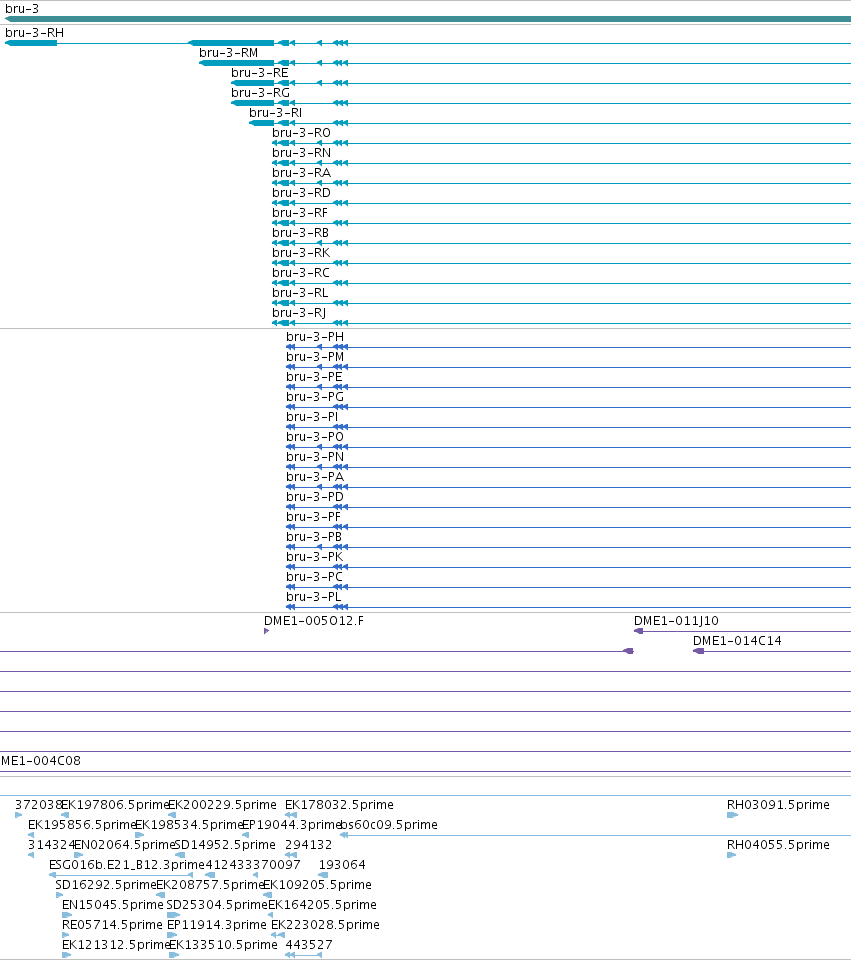Click the DME1-005O12.F clone label
The height and width of the screenshot is (960, 851).
[314, 621]
